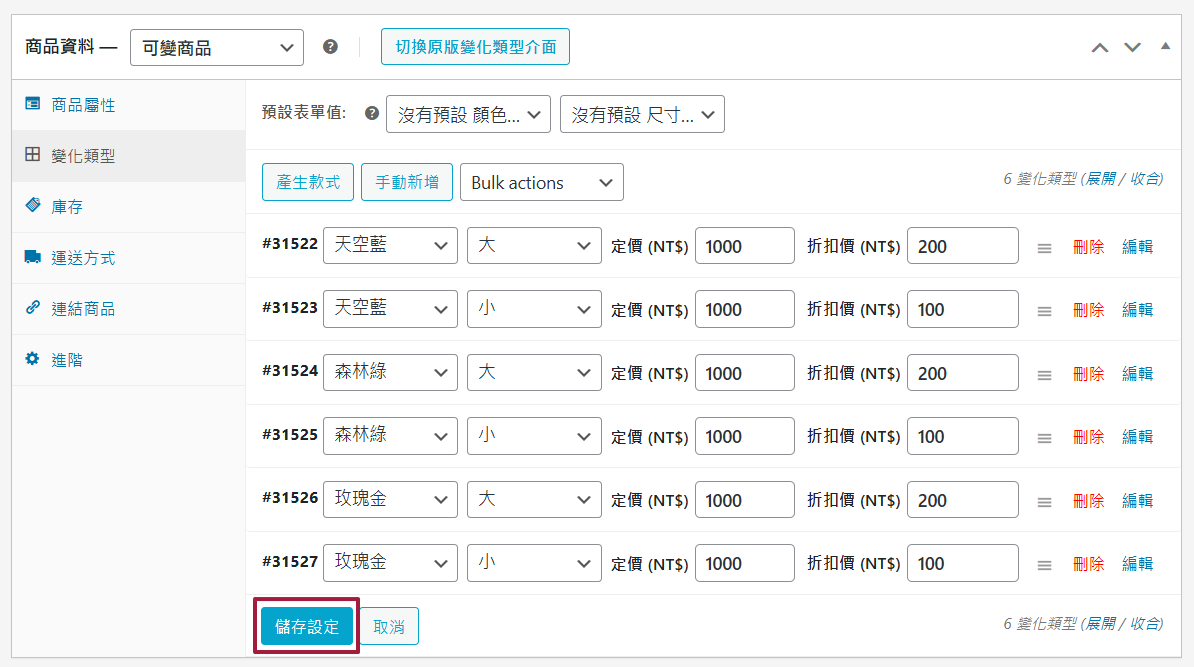Click the help icon beside the product type dropdown
The image size is (1194, 667).
(x=331, y=46)
